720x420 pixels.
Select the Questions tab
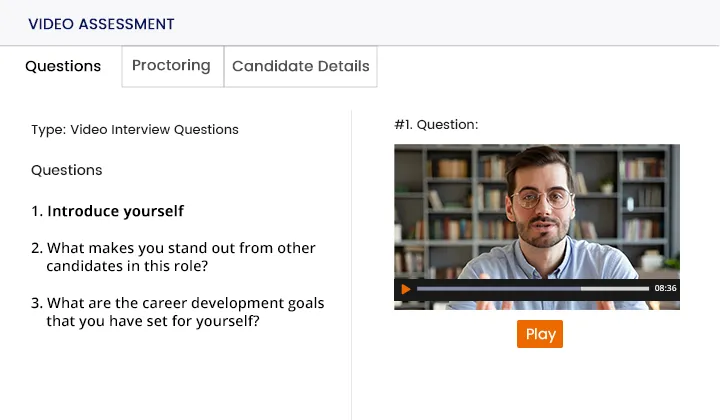(63, 66)
